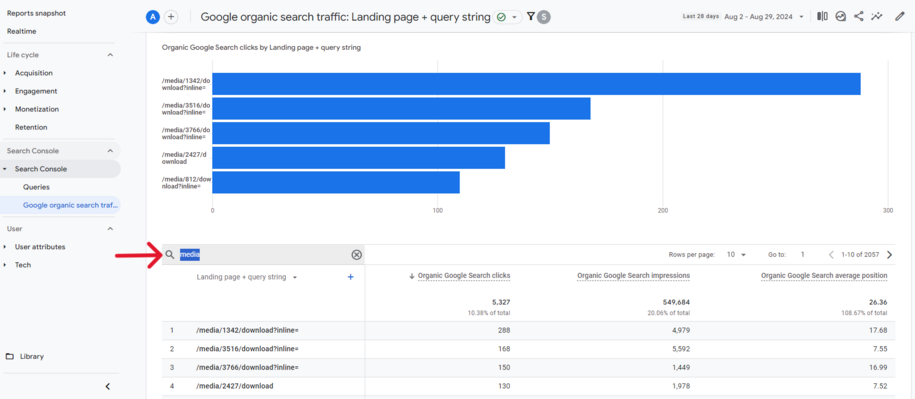Collapse the Search Console section header

click(x=110, y=150)
